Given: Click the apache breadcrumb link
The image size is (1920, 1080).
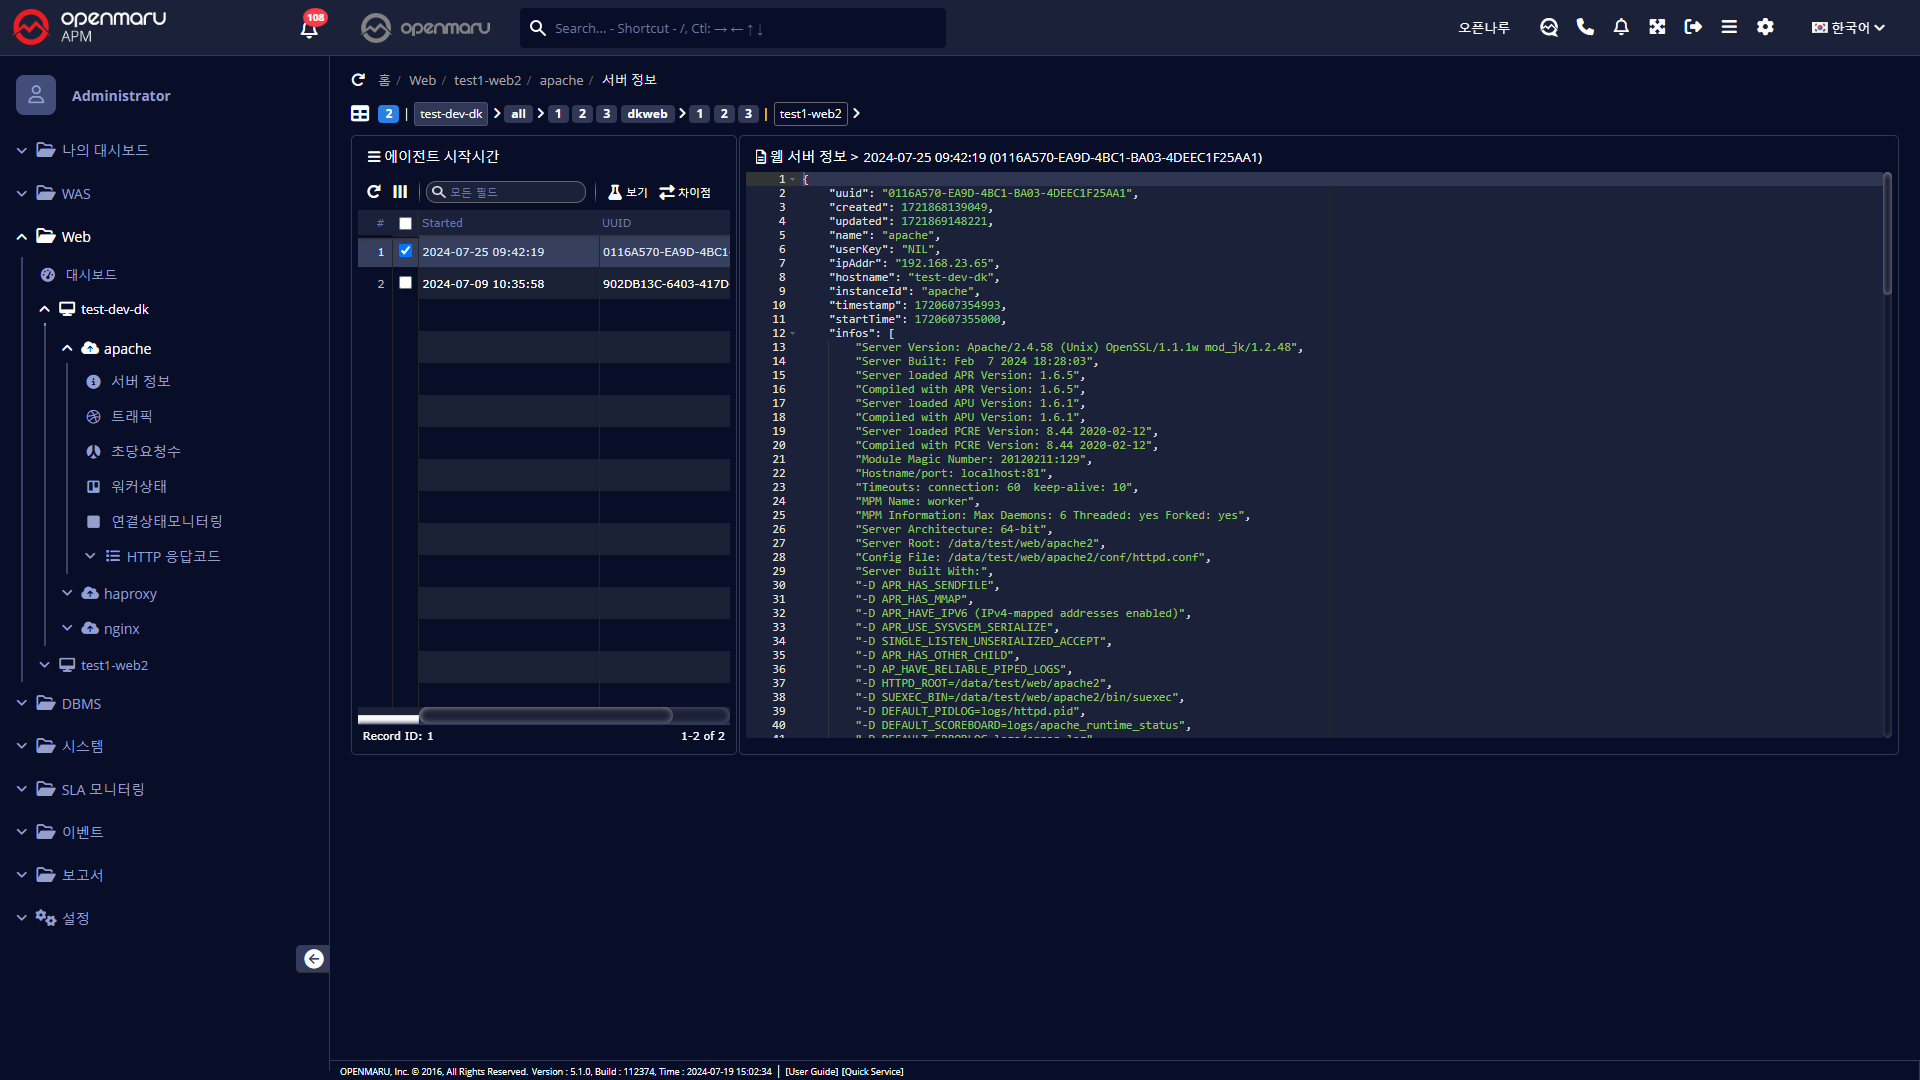Looking at the screenshot, I should 561,80.
